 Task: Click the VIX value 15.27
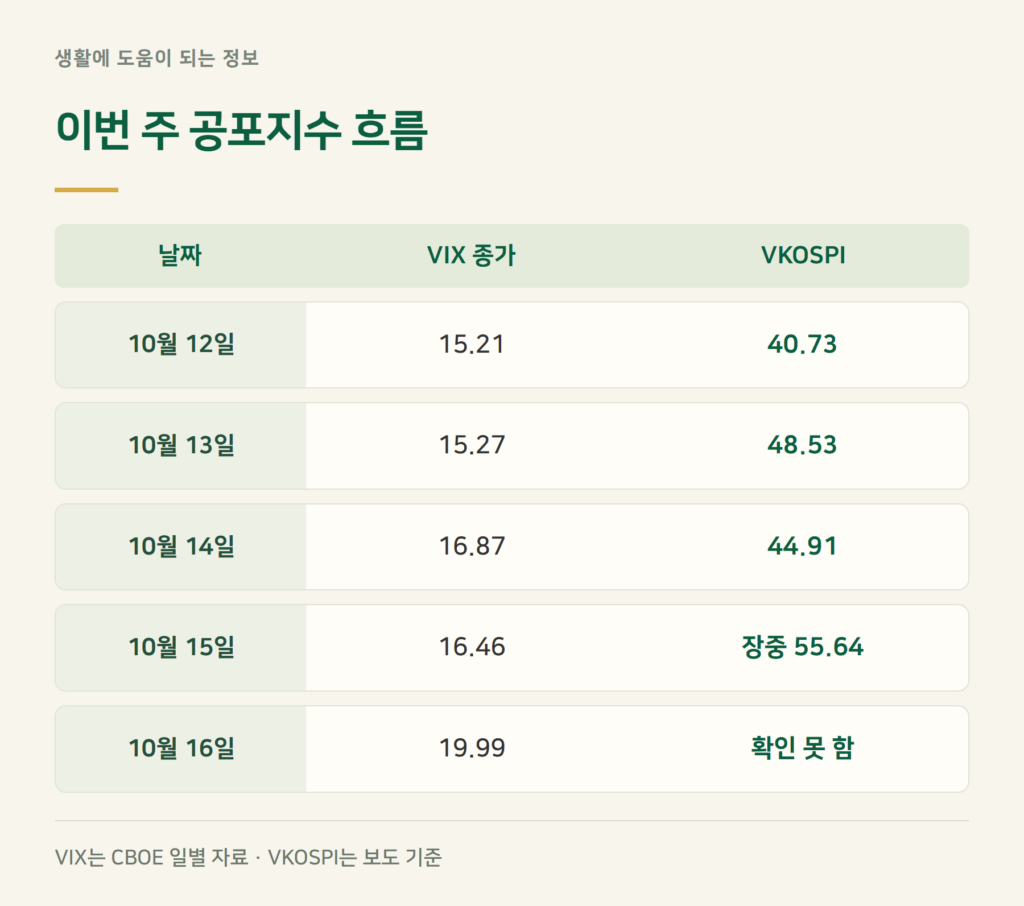(x=472, y=445)
